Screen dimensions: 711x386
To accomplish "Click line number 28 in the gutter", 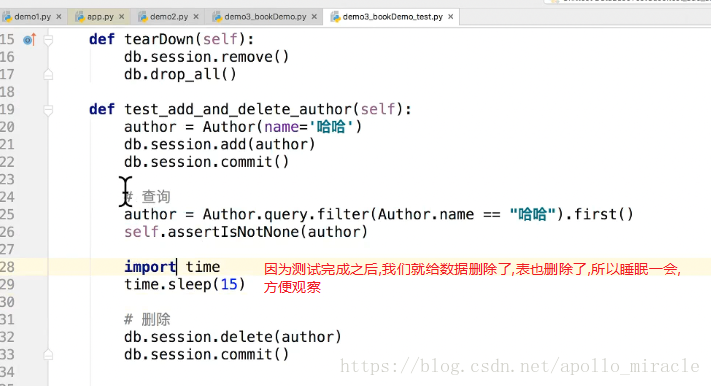I will pos(8,267).
